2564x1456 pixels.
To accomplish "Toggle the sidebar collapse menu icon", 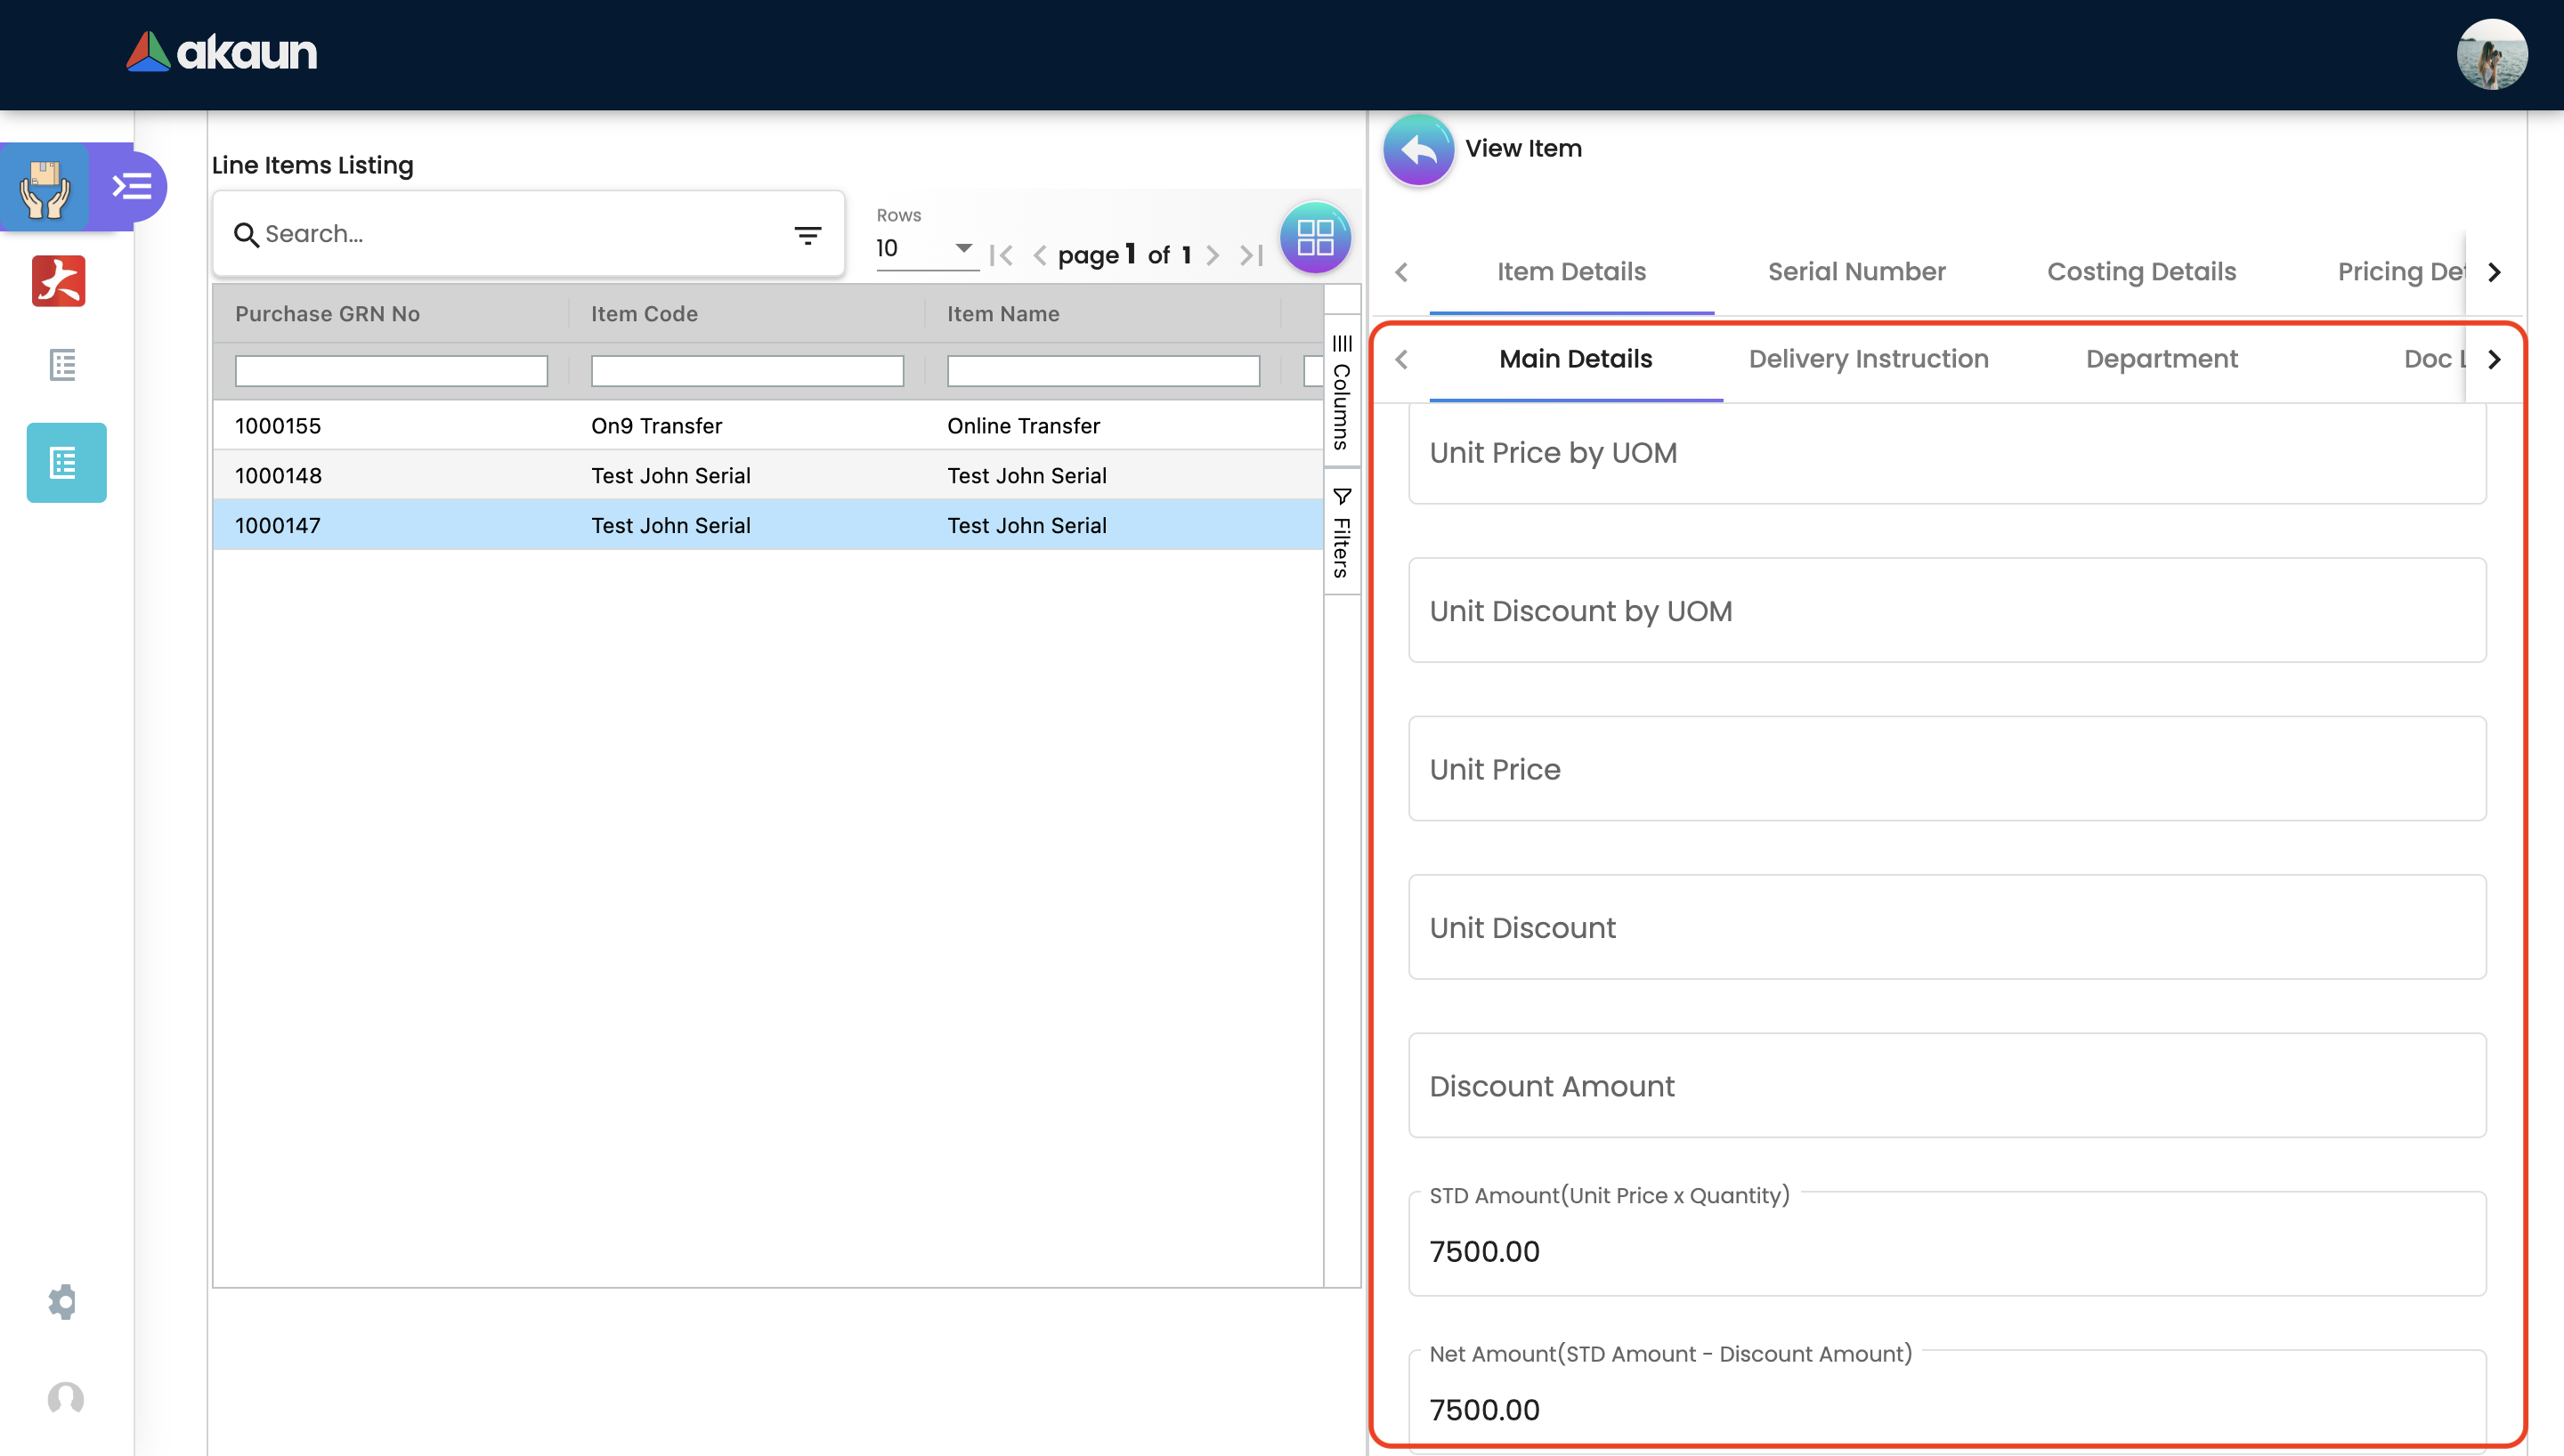I will point(131,187).
